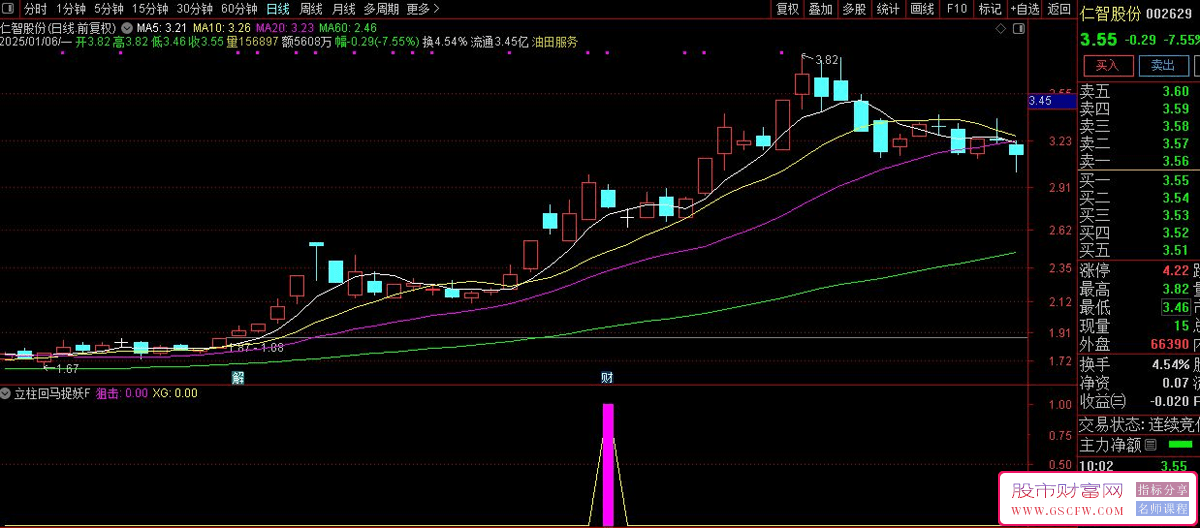The image size is (1200, 528).
Task: Click the small panel icon far left of period tabs
Action: (x=10, y=9)
